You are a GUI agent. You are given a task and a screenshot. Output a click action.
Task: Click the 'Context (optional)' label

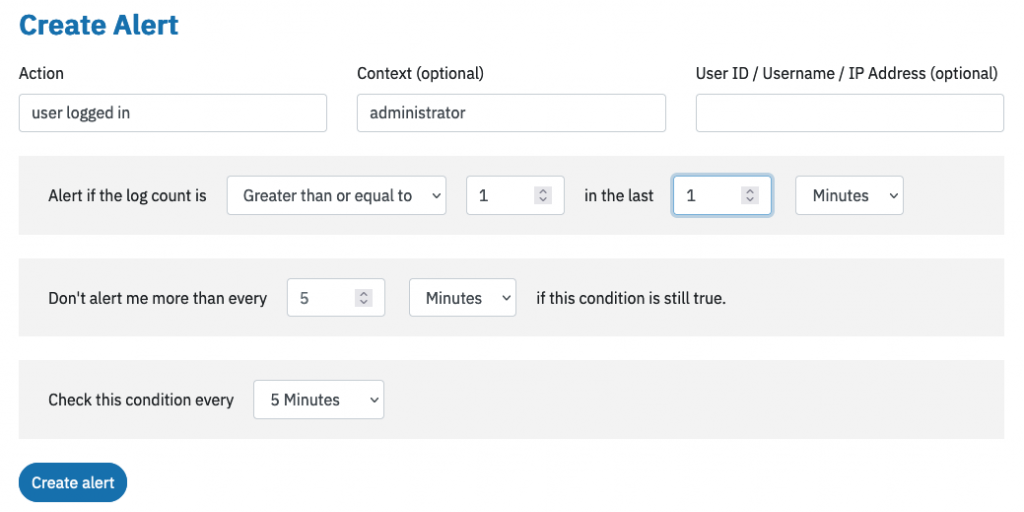[421, 74]
